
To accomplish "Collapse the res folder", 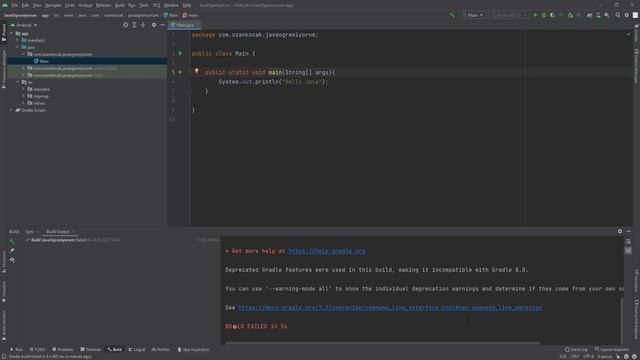I will coord(18,82).
